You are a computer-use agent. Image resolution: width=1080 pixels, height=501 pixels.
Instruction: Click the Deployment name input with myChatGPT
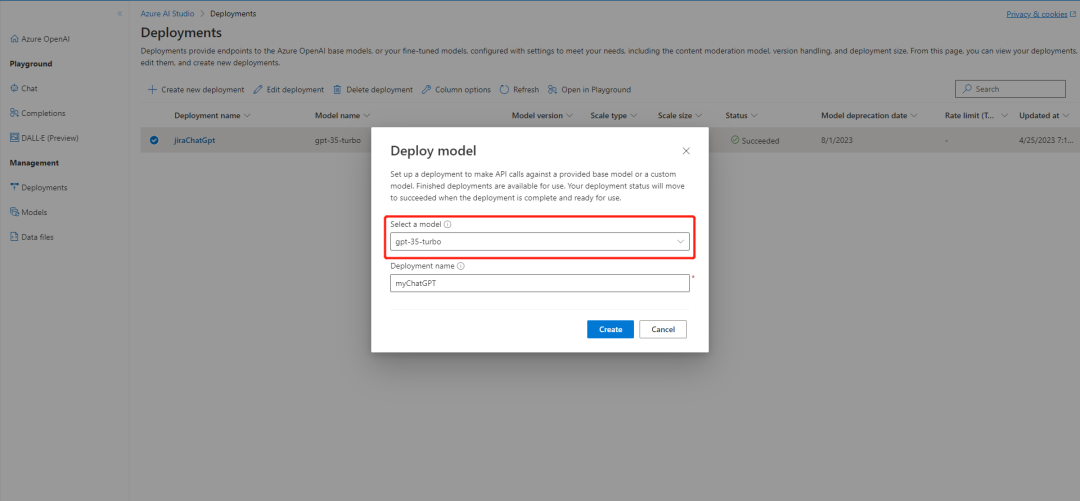point(539,283)
